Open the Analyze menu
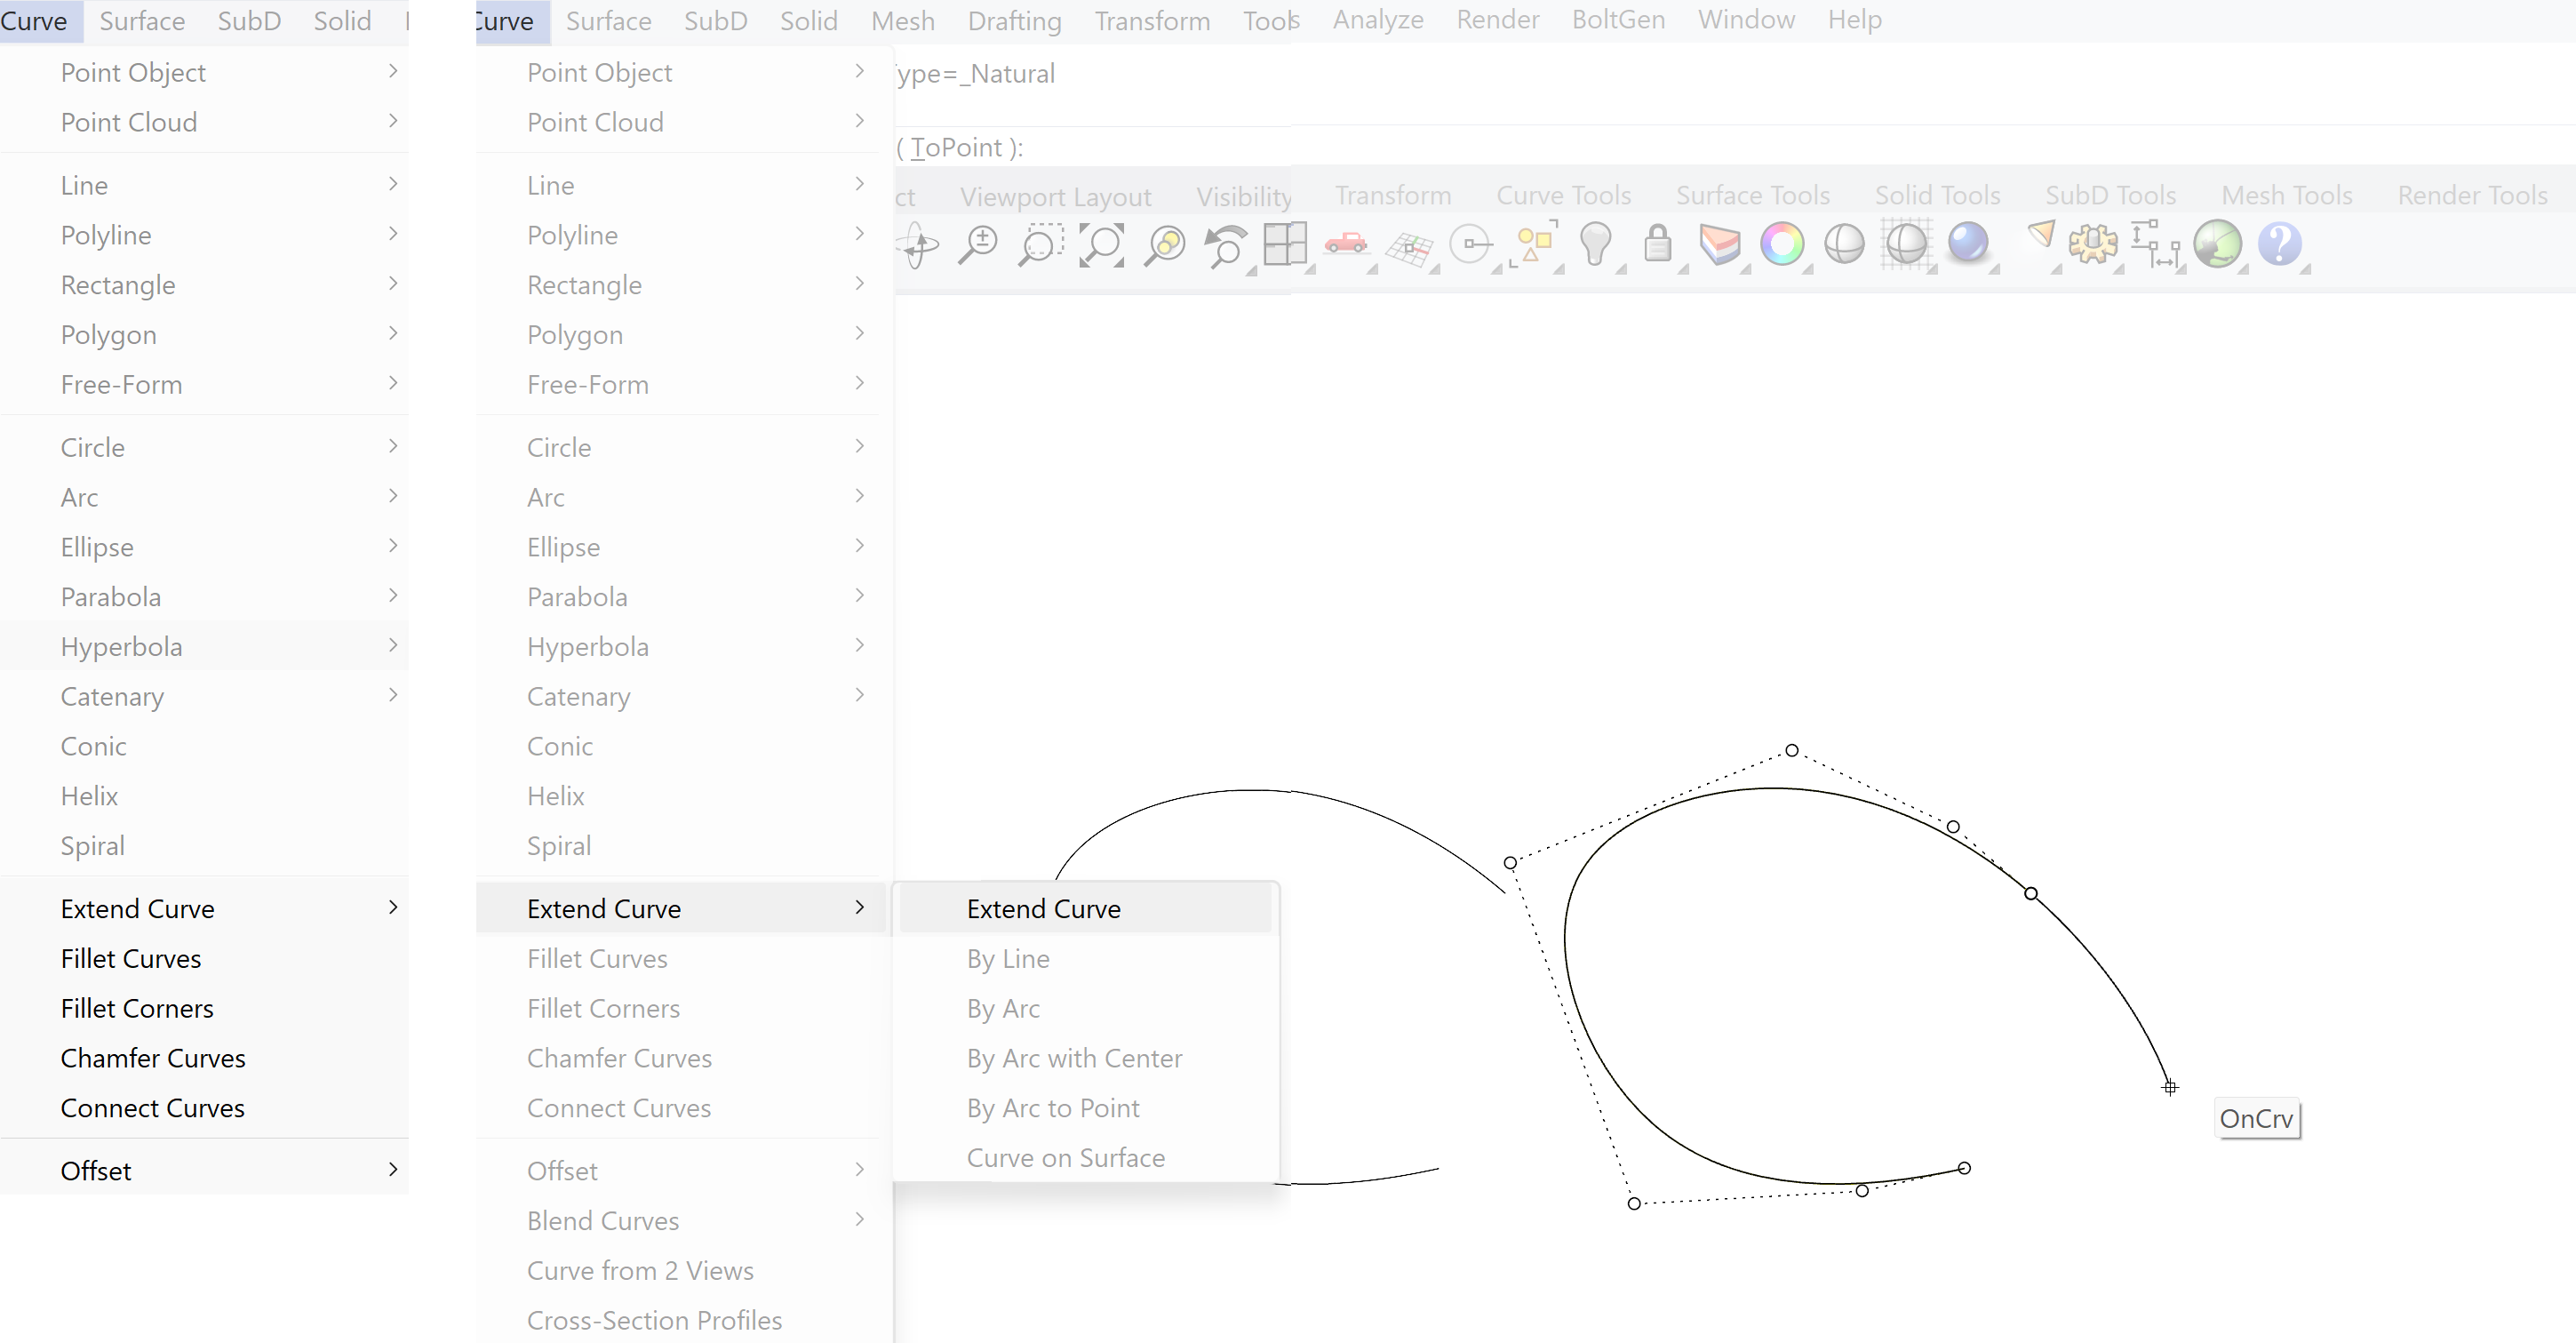Image resolution: width=2576 pixels, height=1343 pixels. (x=1378, y=20)
